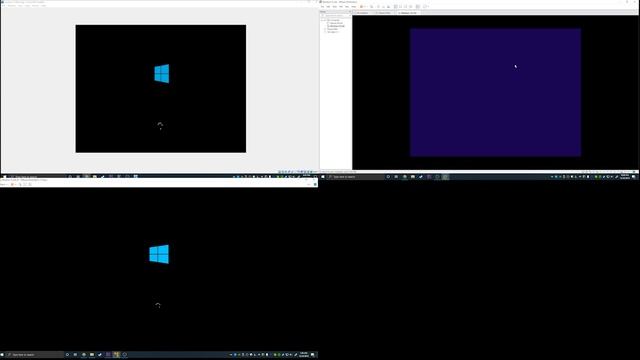Select active VMware Workstation button in top-right taskbar
The image size is (640, 360).
tap(445, 177)
